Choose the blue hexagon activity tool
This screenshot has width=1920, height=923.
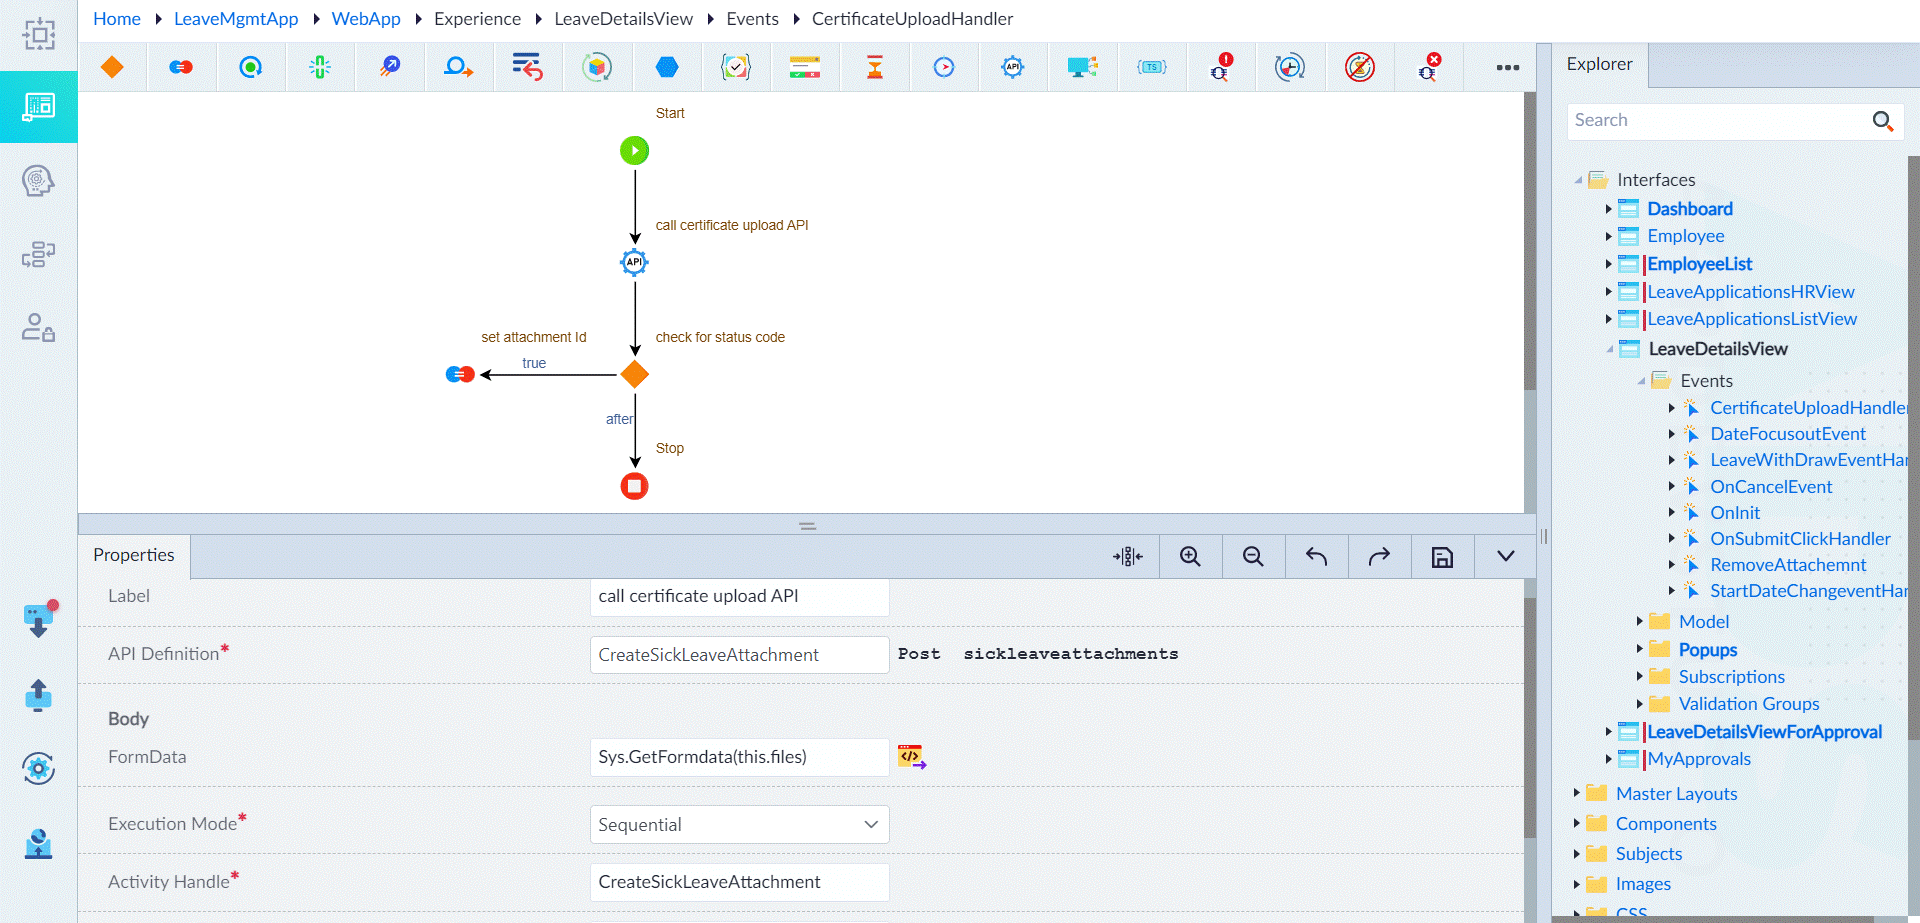[x=667, y=67]
